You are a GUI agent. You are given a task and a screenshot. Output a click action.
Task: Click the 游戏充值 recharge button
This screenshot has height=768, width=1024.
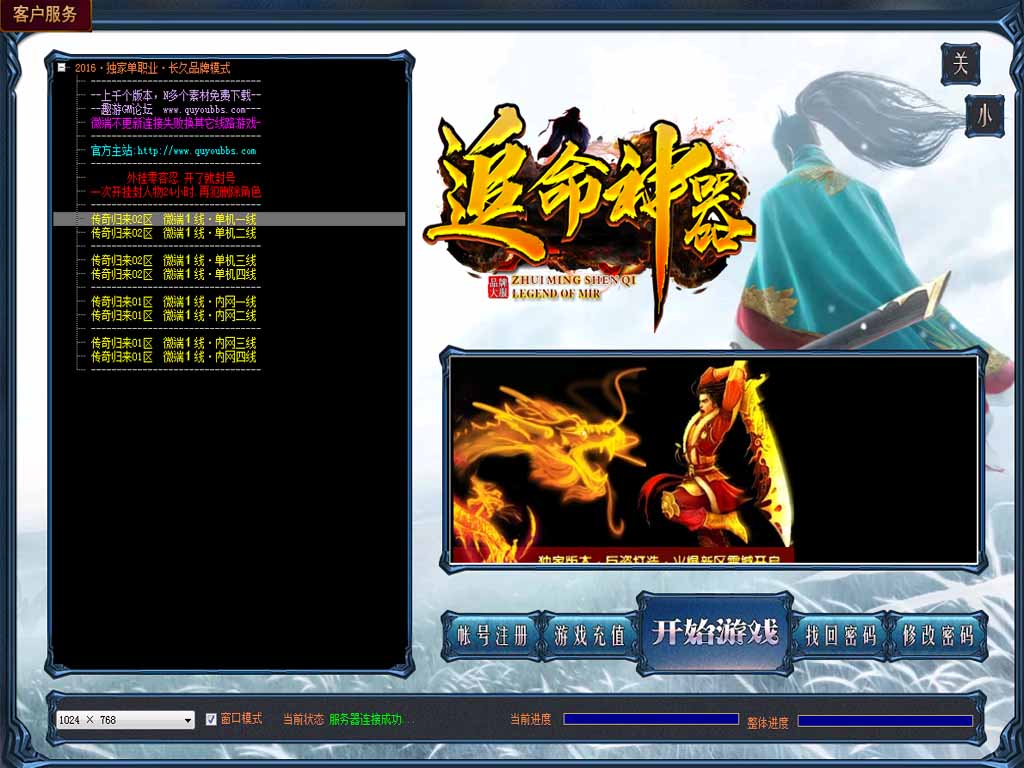click(x=590, y=636)
